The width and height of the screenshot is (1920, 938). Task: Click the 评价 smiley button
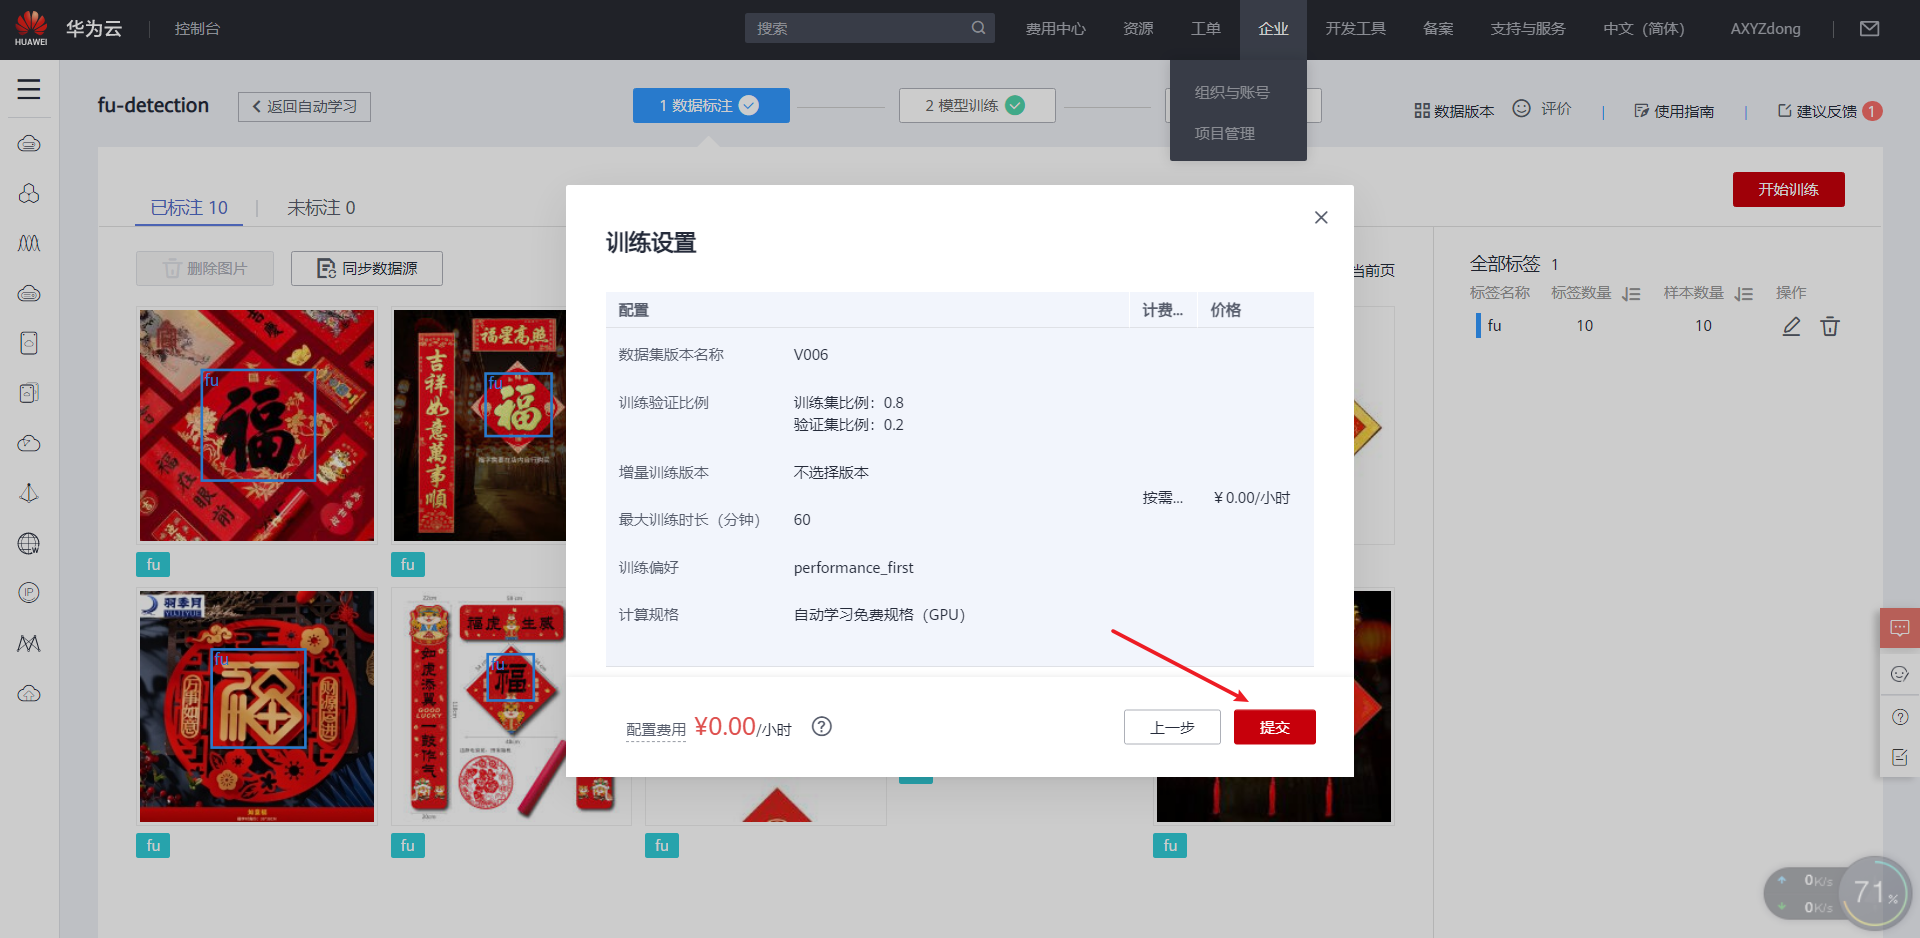[x=1542, y=109]
